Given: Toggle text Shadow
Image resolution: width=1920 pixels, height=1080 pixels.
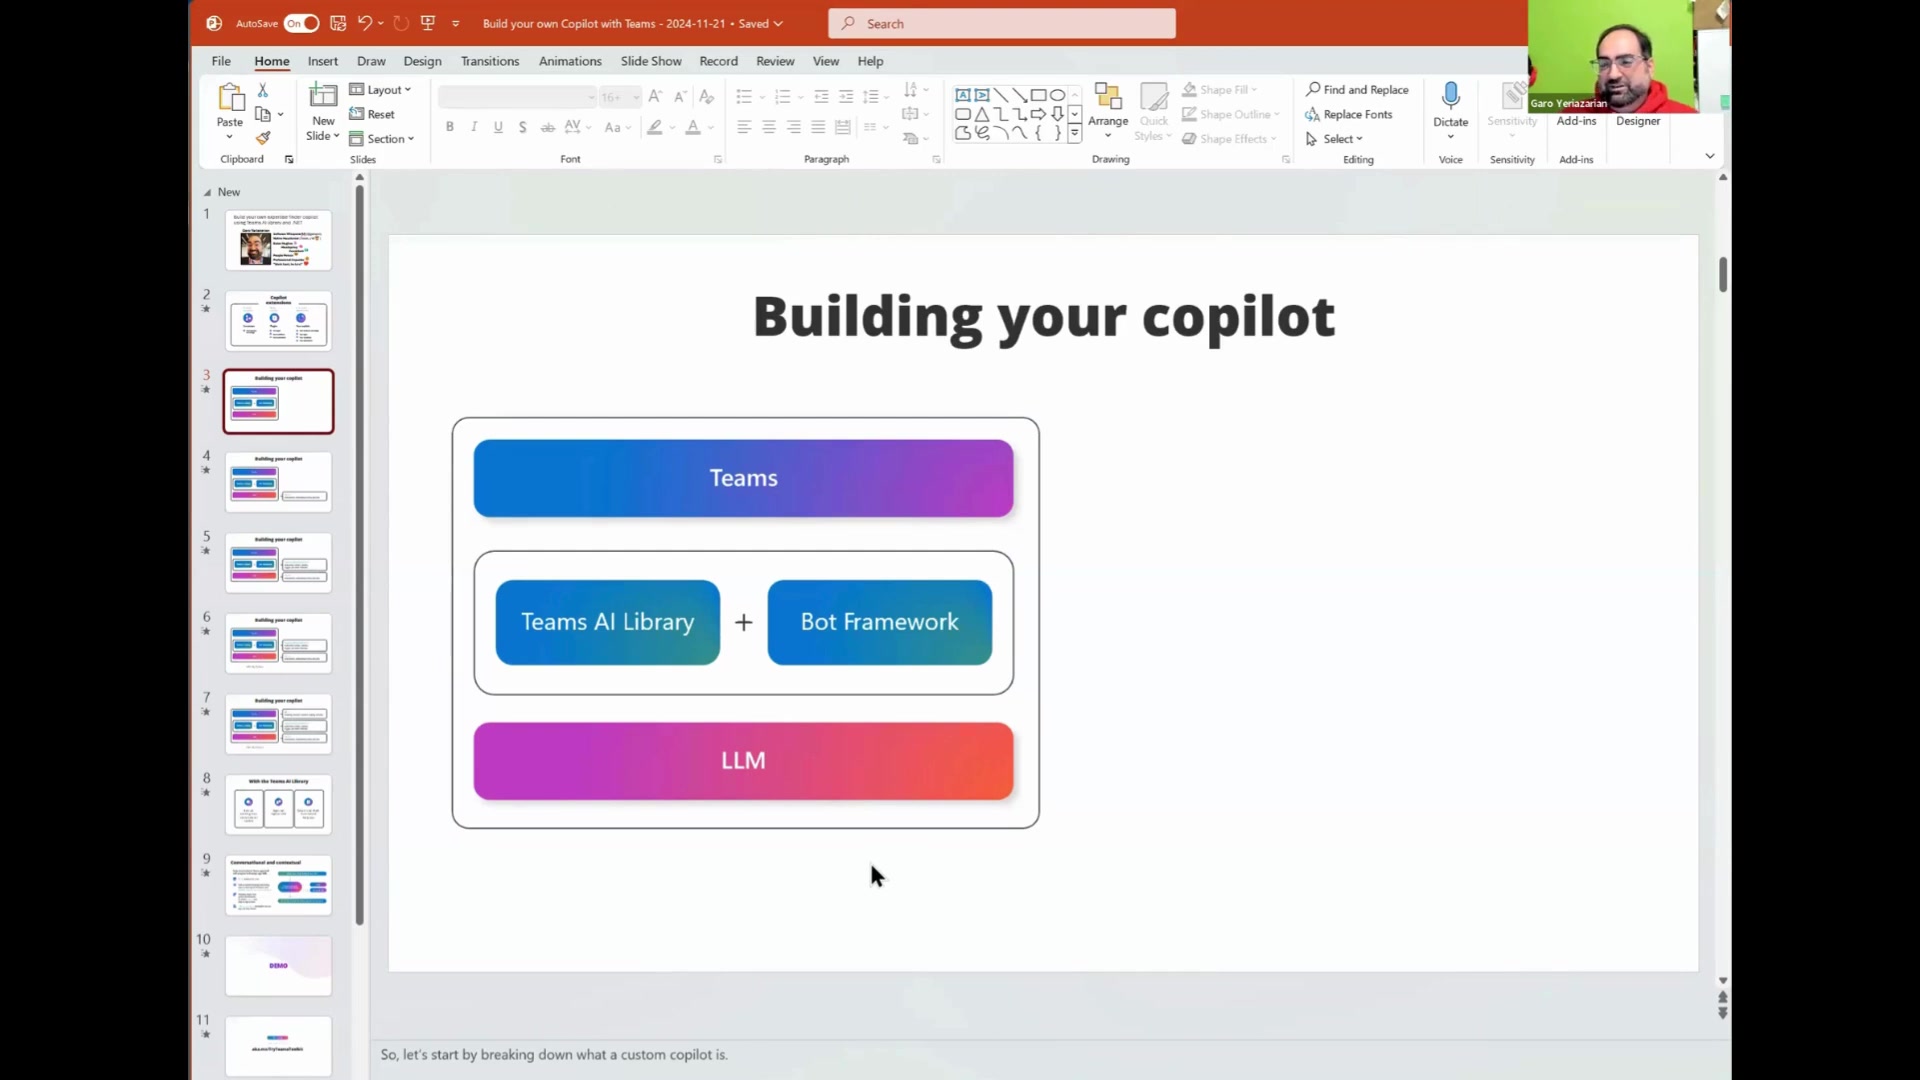Looking at the screenshot, I should tap(522, 127).
